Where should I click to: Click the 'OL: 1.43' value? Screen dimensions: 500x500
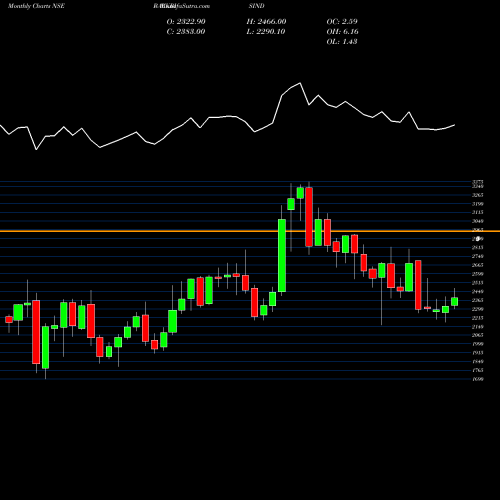342,42
